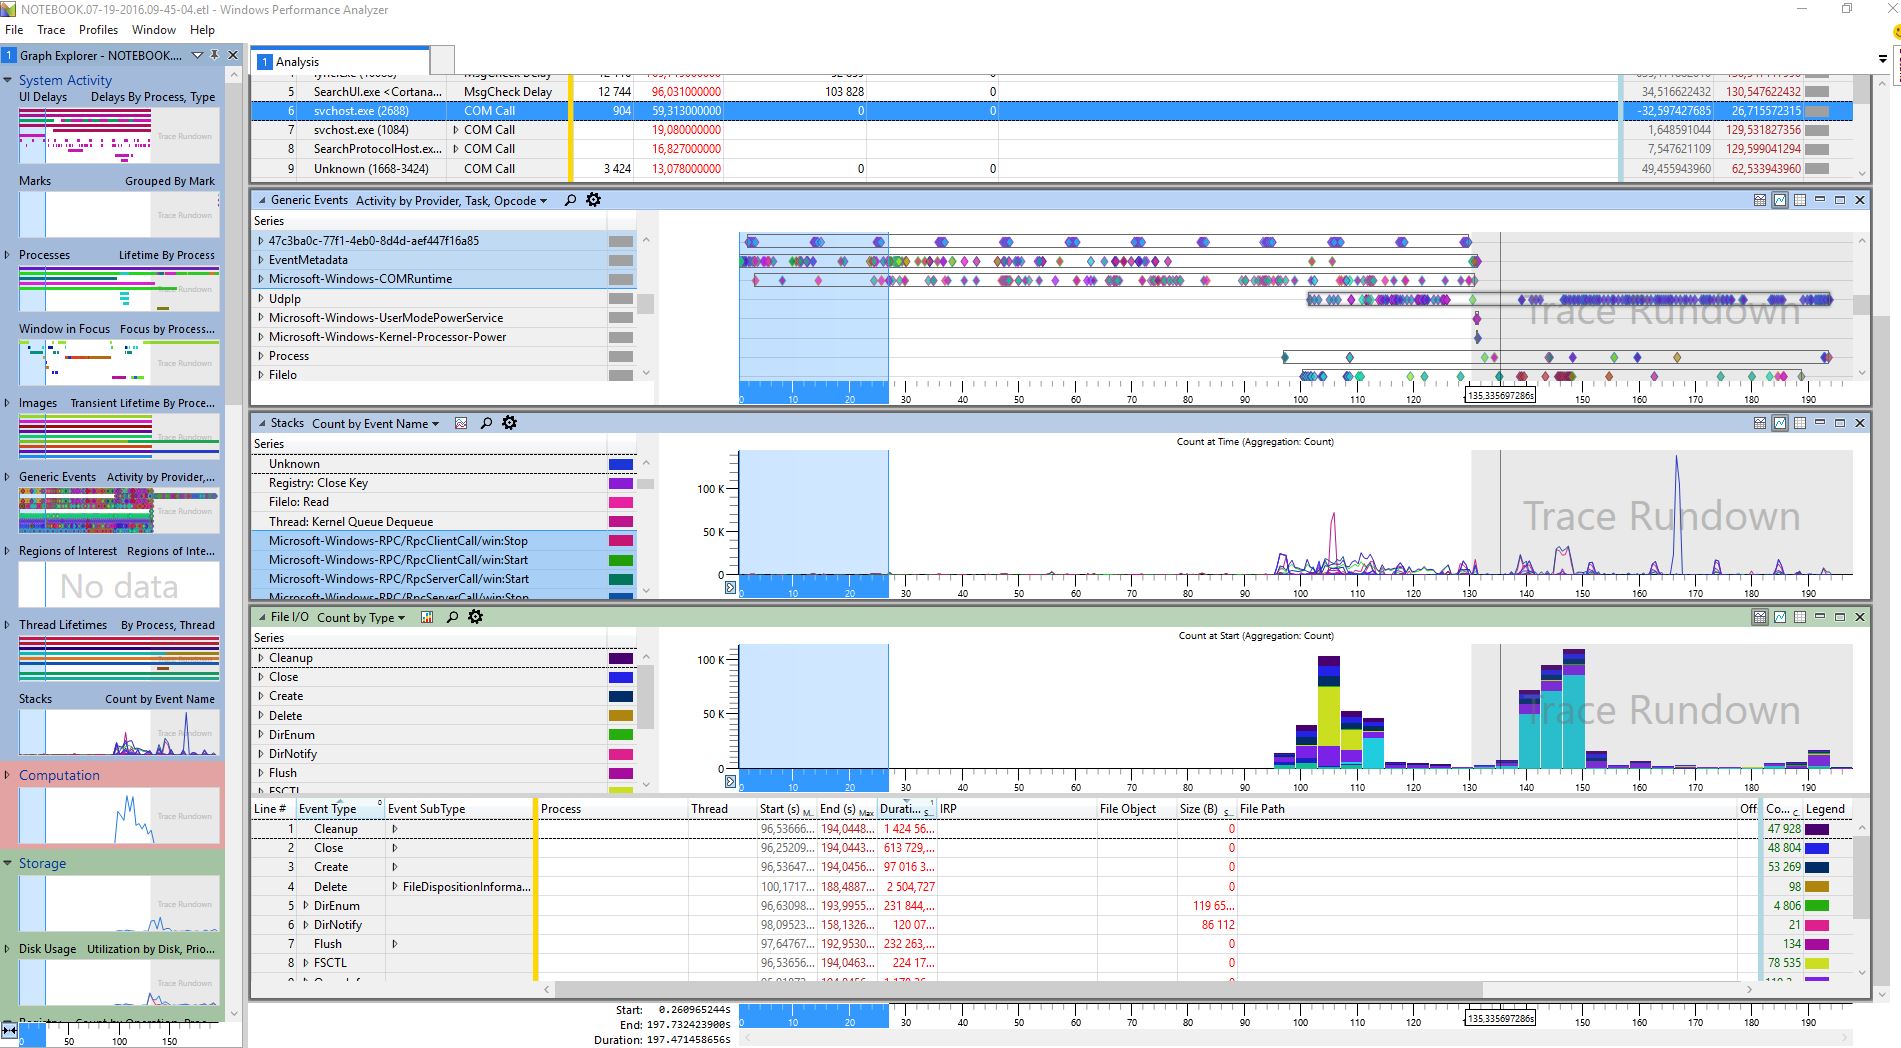Image resolution: width=1901 pixels, height=1048 pixels.
Task: Select the Analysis tab
Action: [x=340, y=61]
